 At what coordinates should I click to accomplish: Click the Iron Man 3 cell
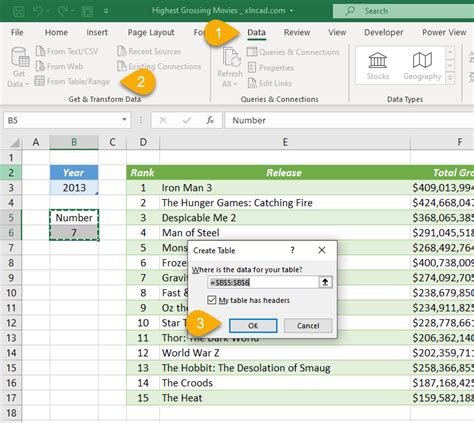(285, 188)
